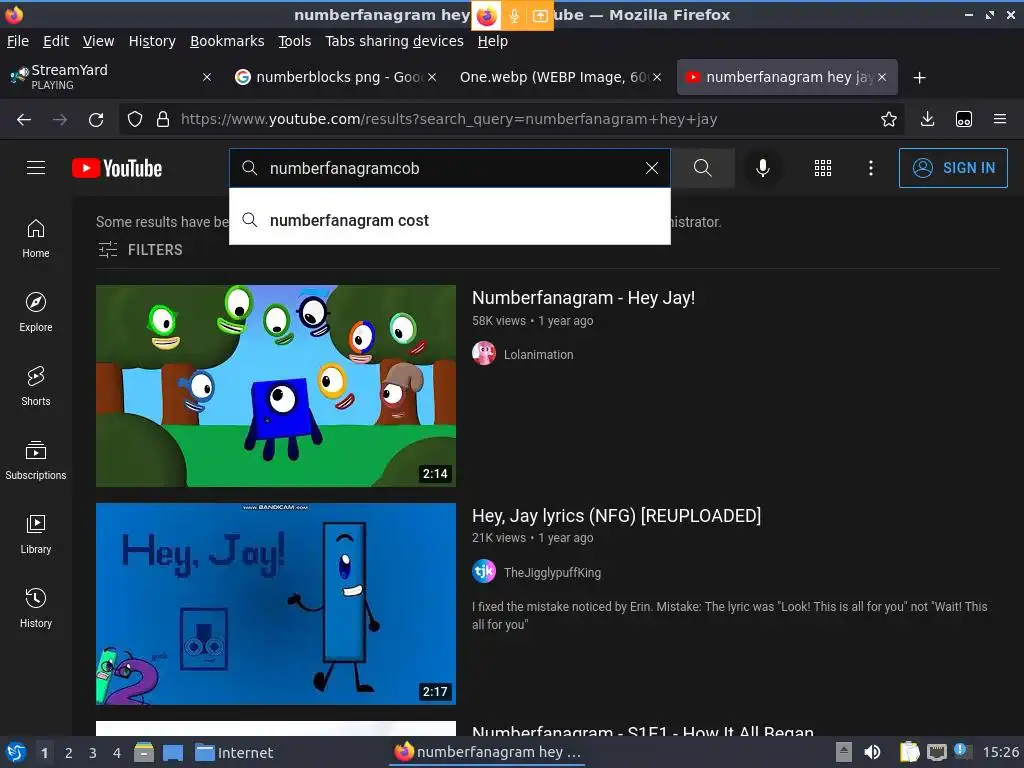The width and height of the screenshot is (1024, 768).
Task: Toggle microphone sharing indicator
Action: (x=514, y=16)
